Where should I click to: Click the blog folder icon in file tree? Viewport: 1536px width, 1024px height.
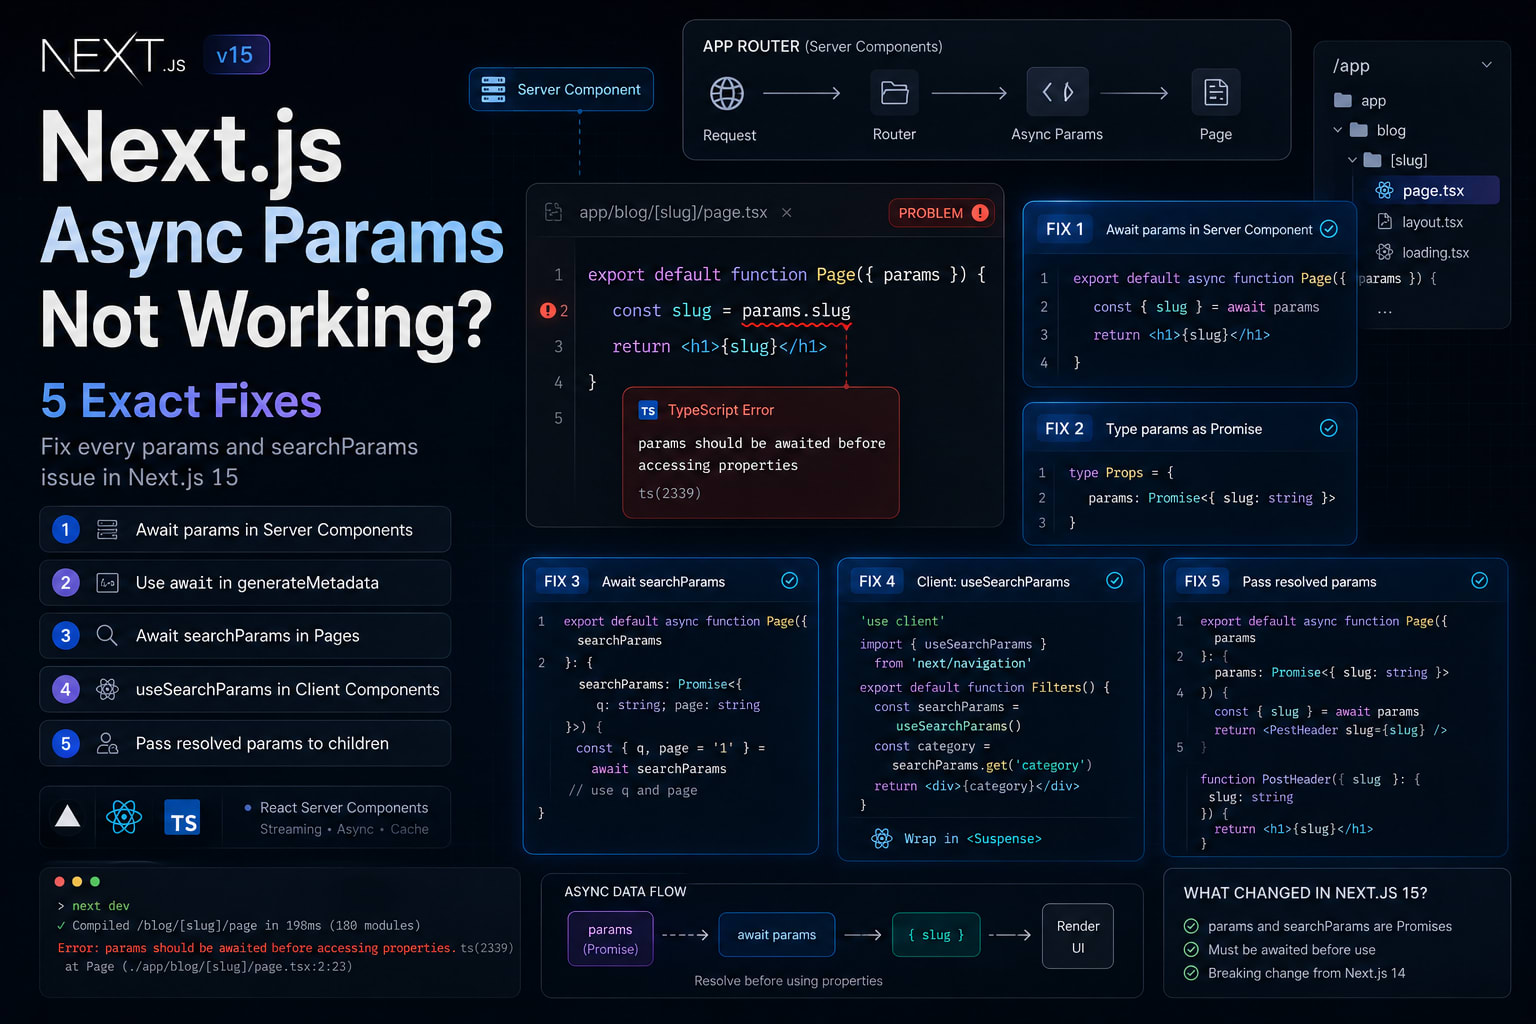point(1359,130)
